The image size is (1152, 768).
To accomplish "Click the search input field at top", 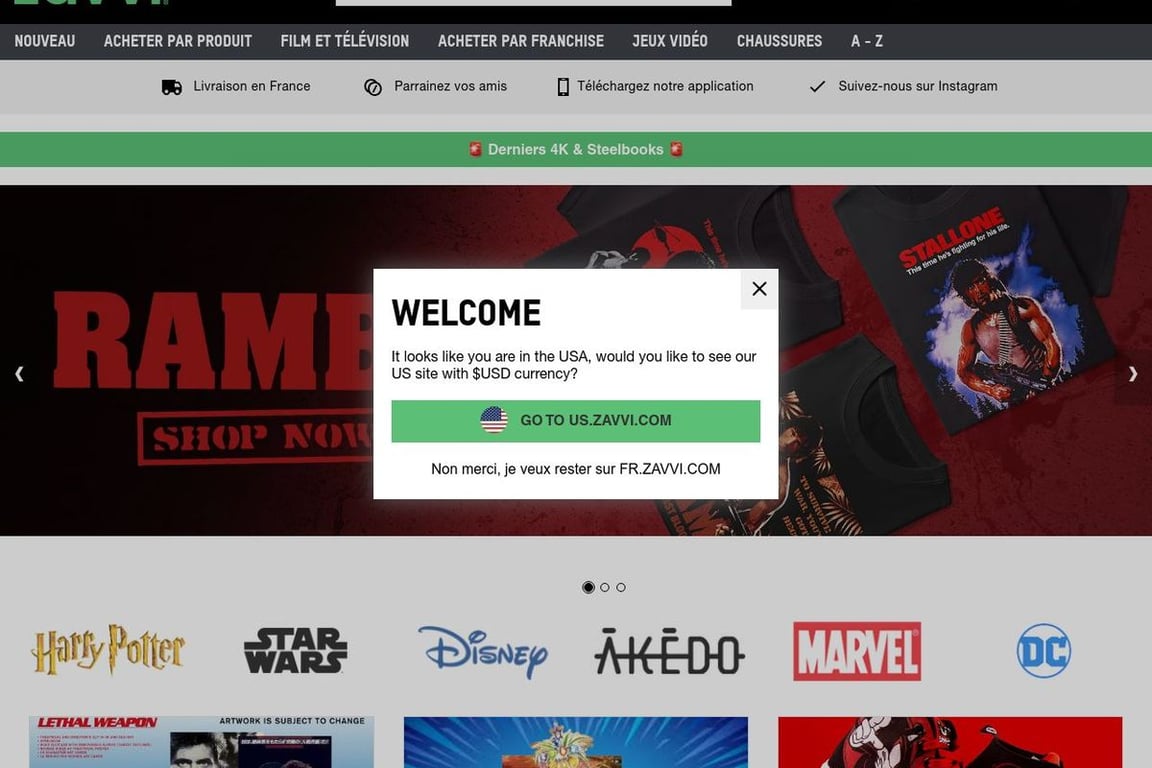I will click(x=533, y=2).
